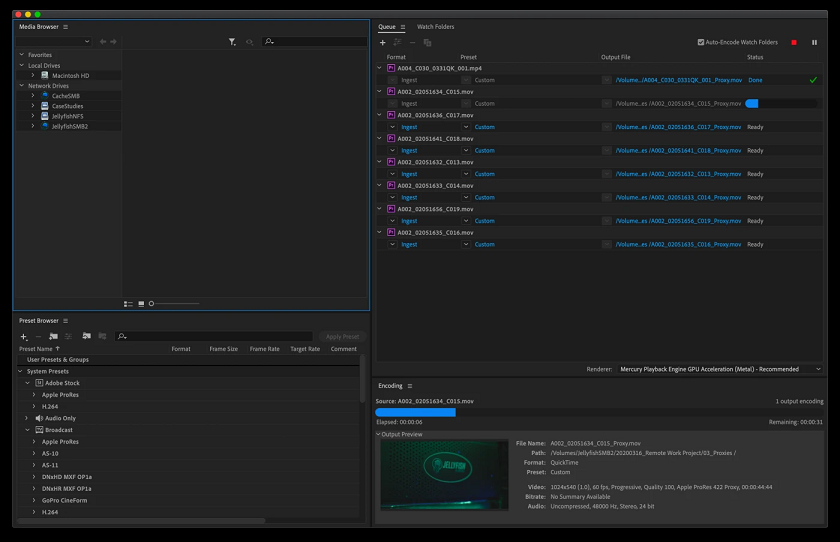Click A002_02051641_C018_Proxy.mov output file link

[678, 150]
